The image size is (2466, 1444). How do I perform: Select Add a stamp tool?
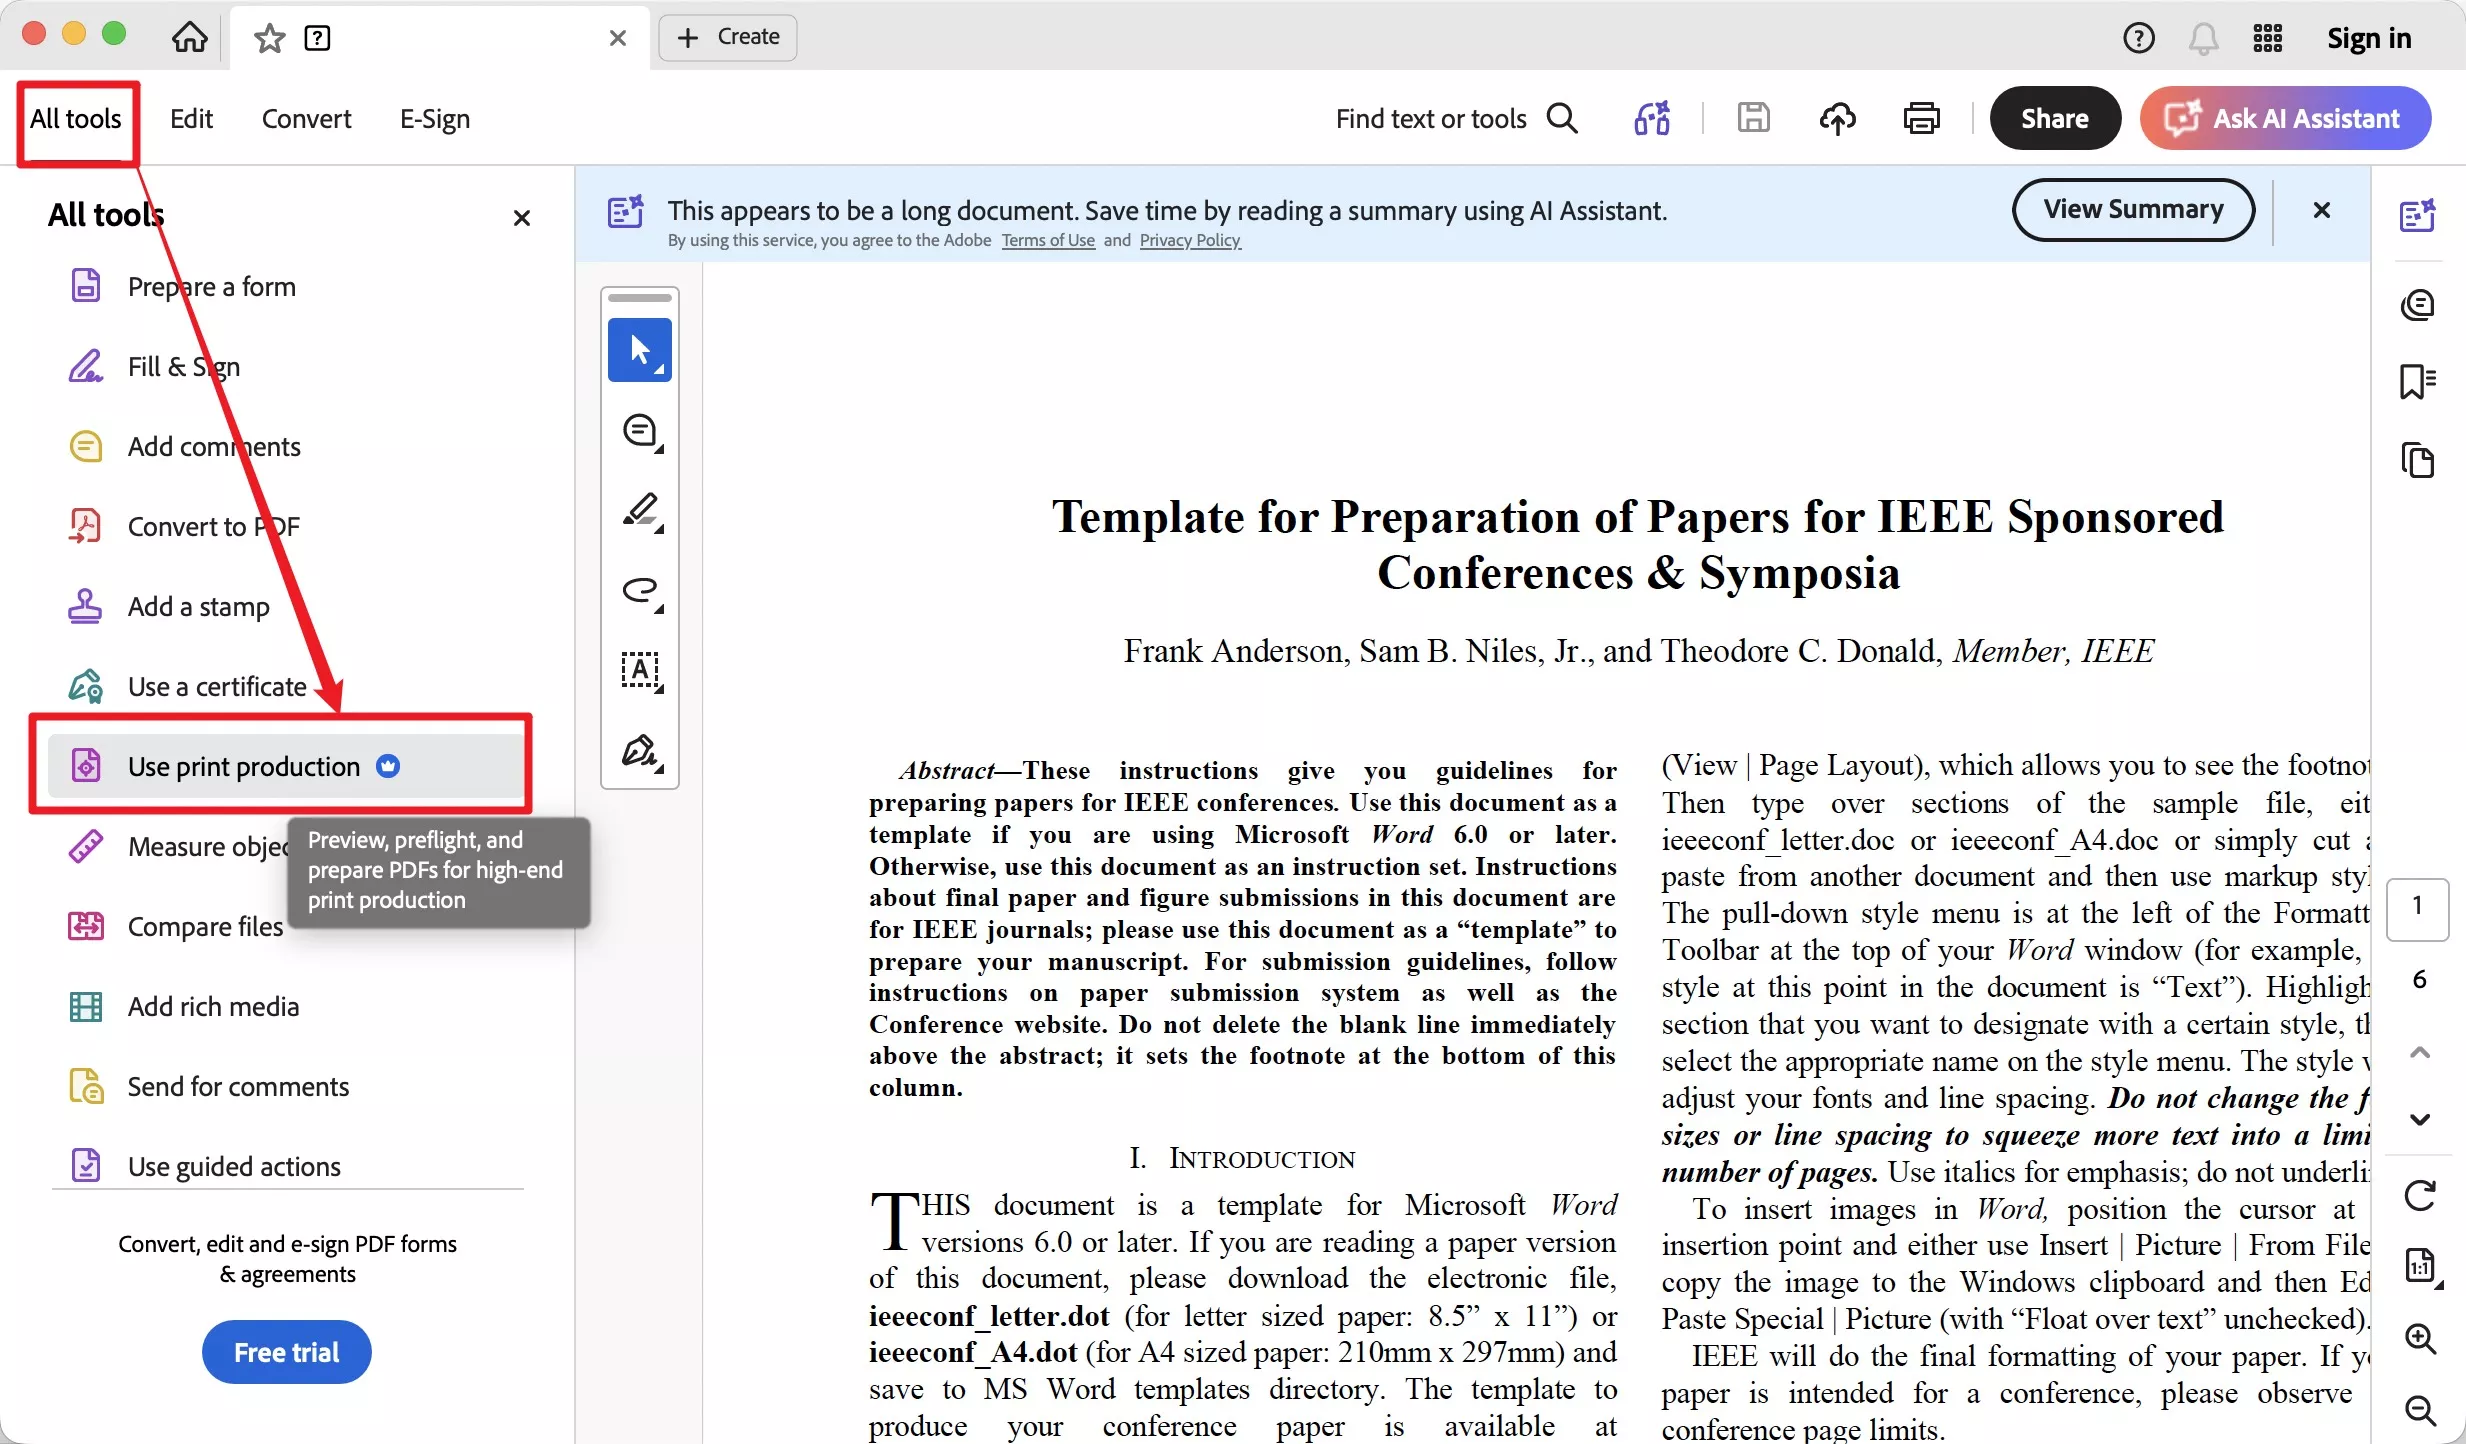pos(286,606)
